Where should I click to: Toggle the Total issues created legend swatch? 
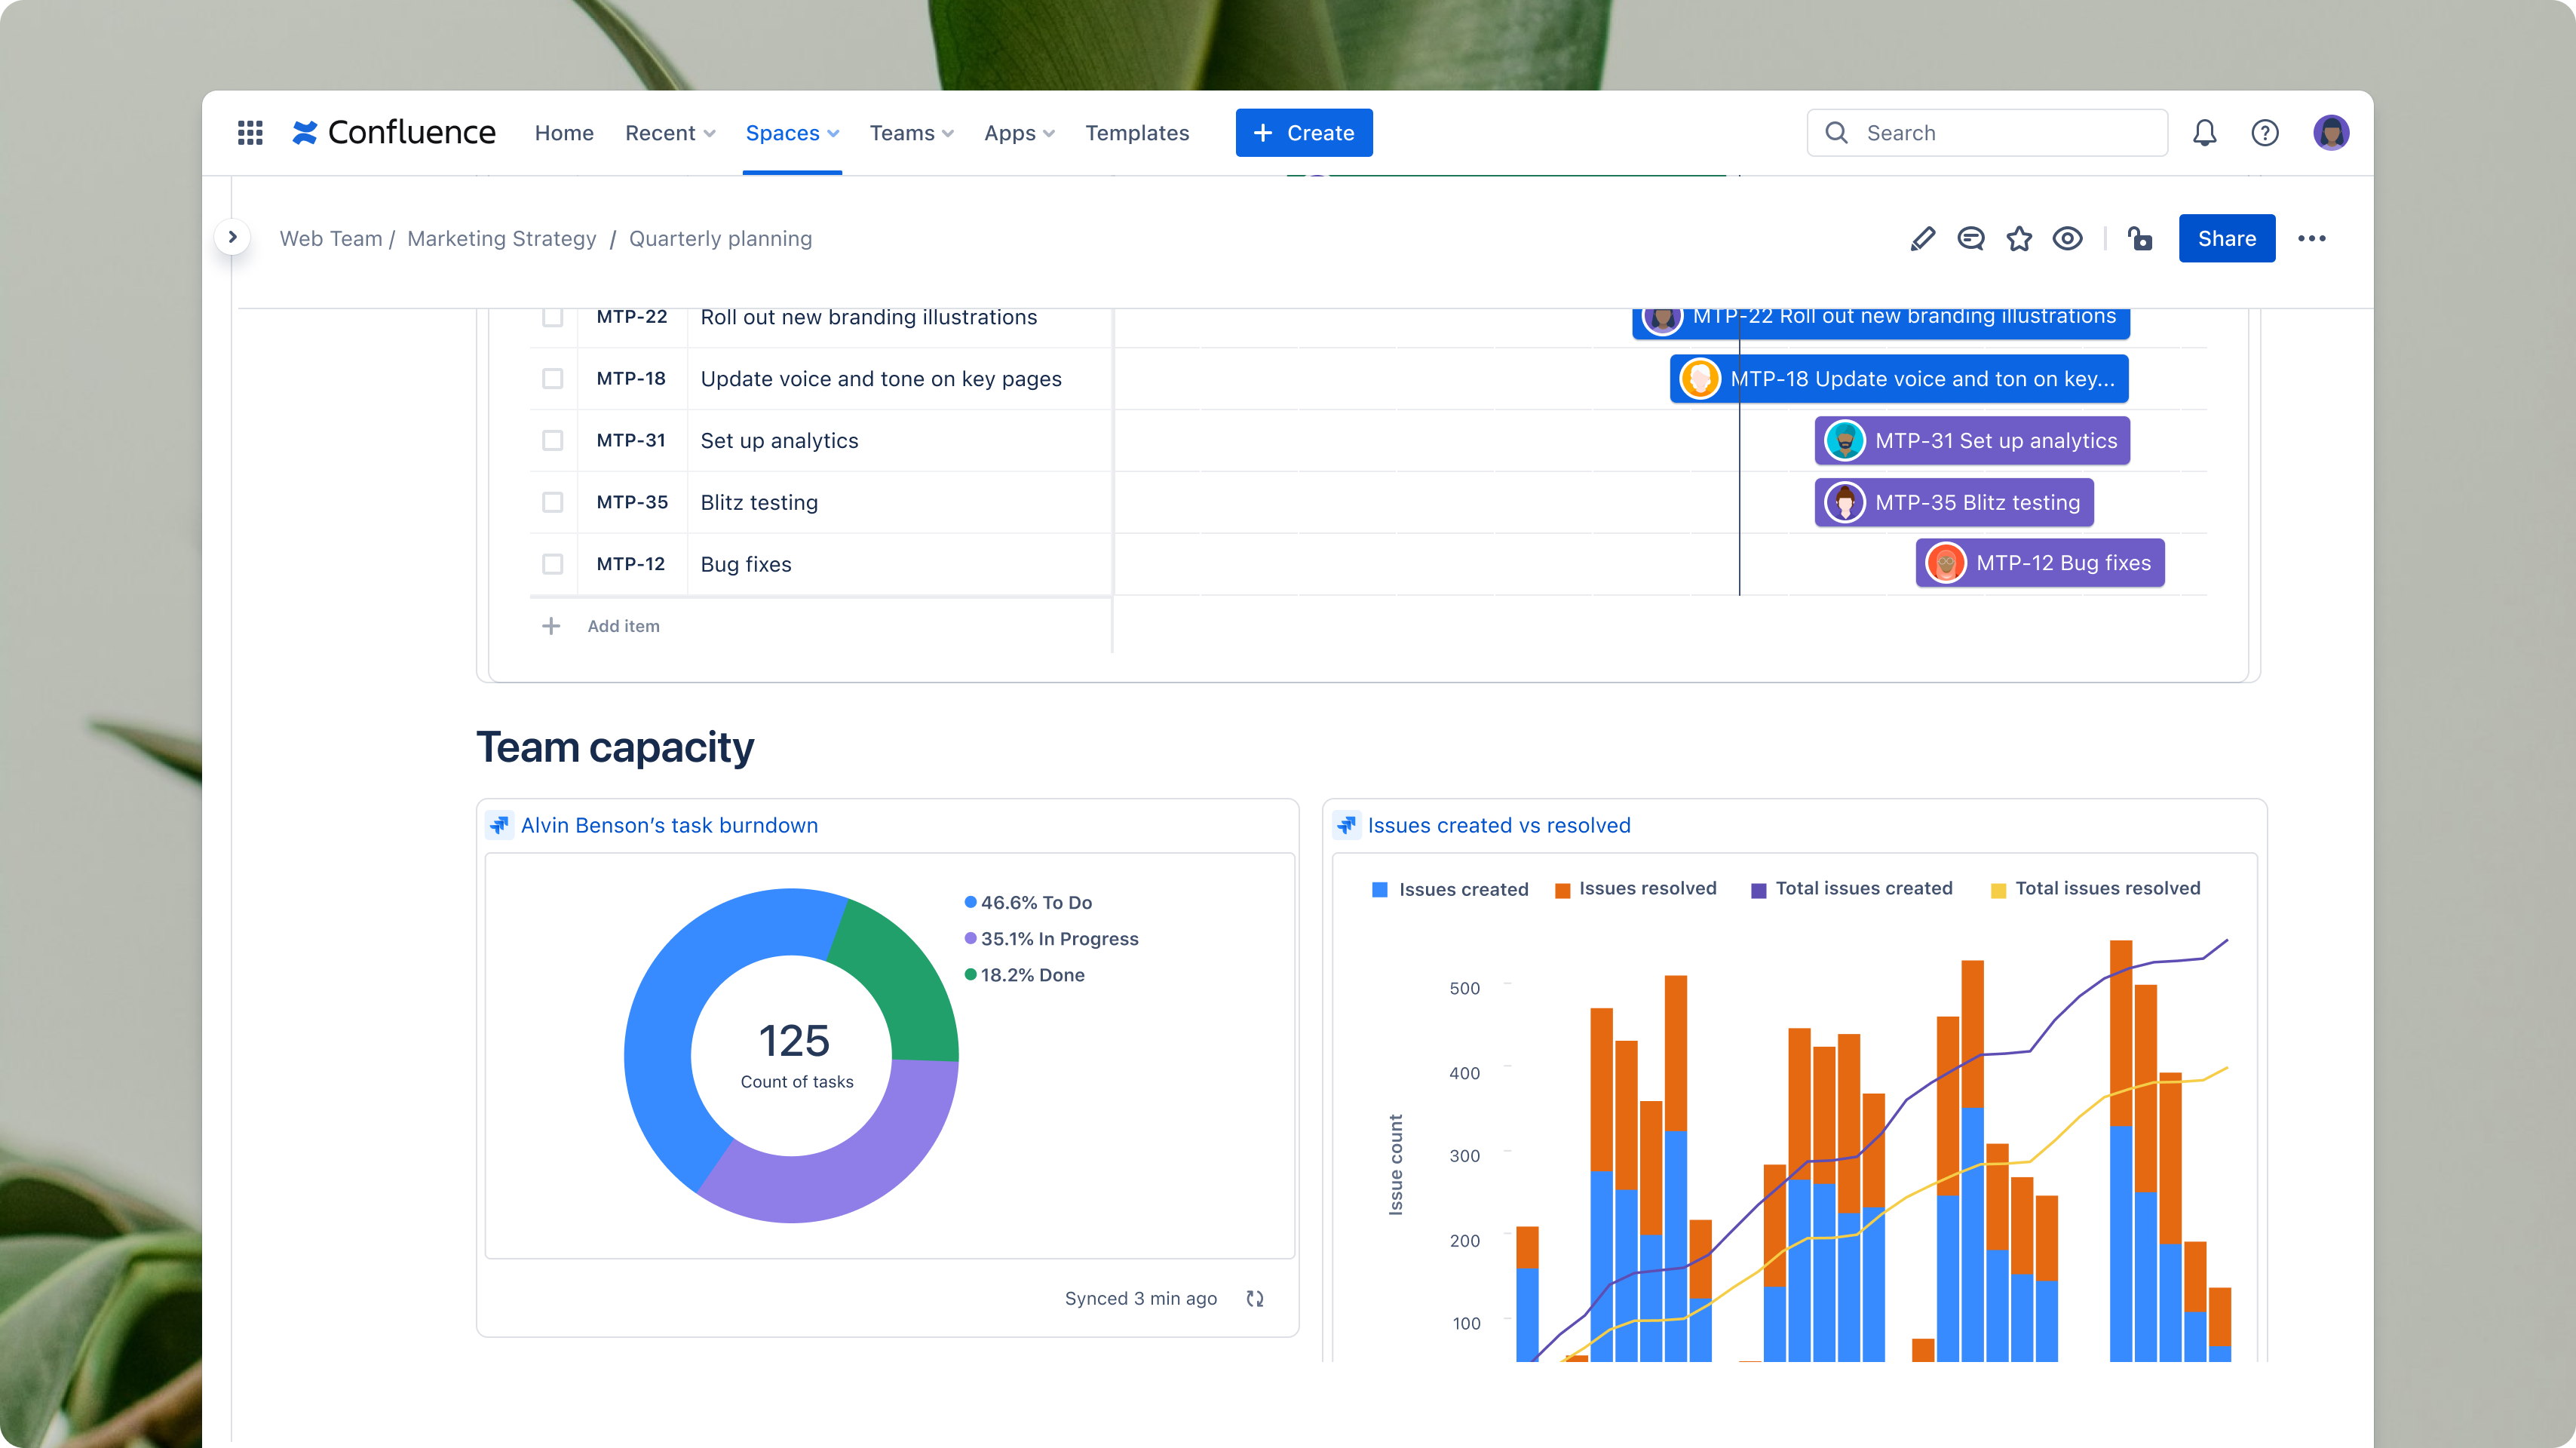coord(1758,890)
